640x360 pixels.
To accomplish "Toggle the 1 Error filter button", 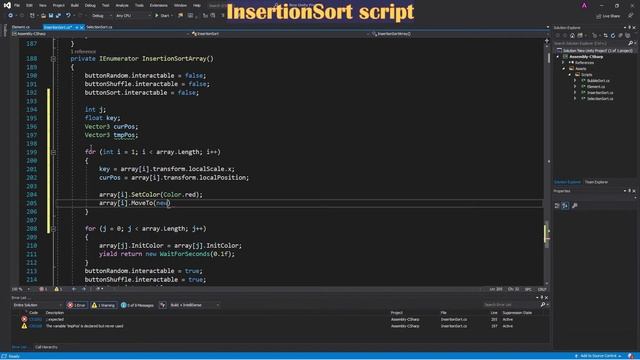I will [x=77, y=305].
